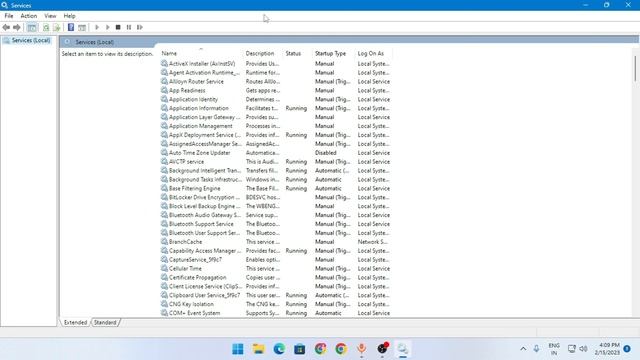Select the Application Information service

point(276,108)
